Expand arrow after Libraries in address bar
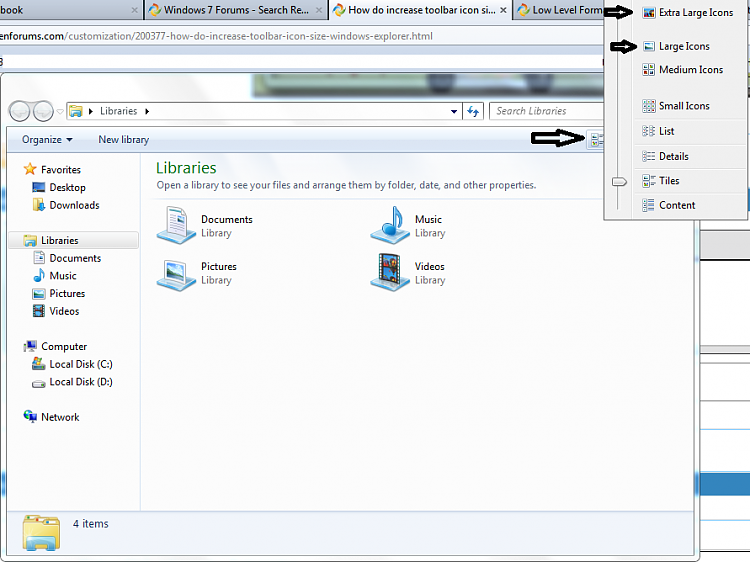Screen dimensions: 750x562 tap(147, 111)
